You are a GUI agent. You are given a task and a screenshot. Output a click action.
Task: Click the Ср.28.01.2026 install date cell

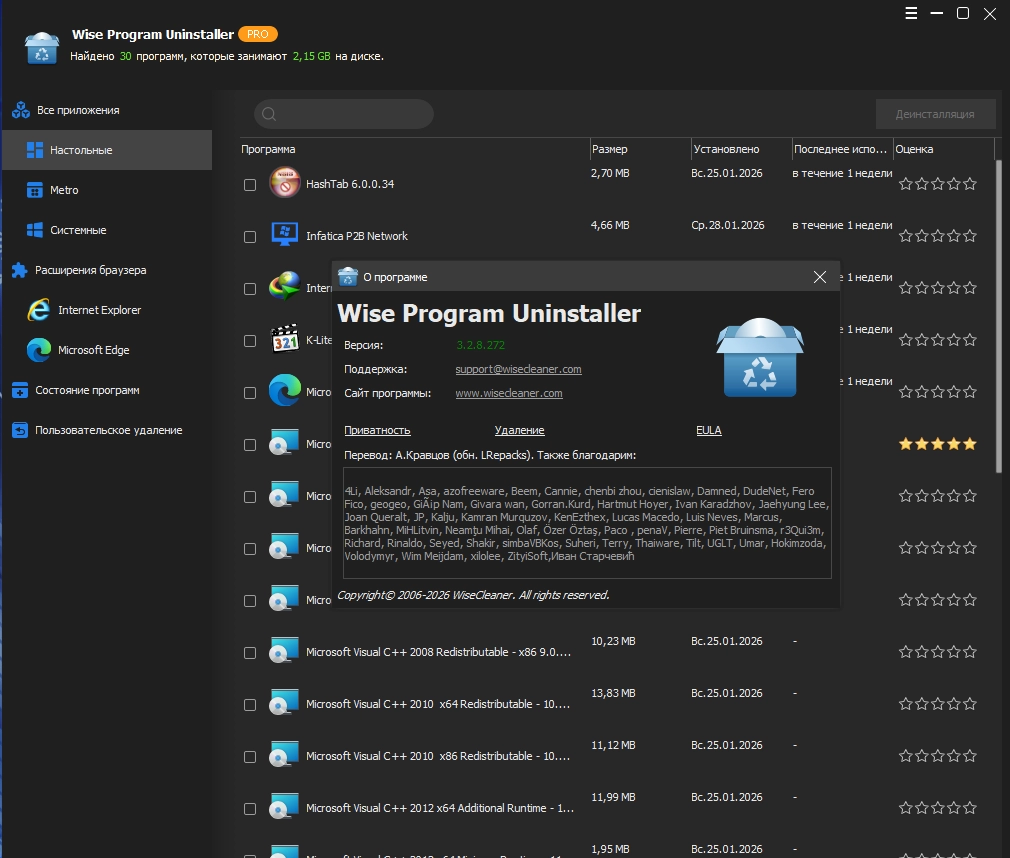(x=728, y=225)
